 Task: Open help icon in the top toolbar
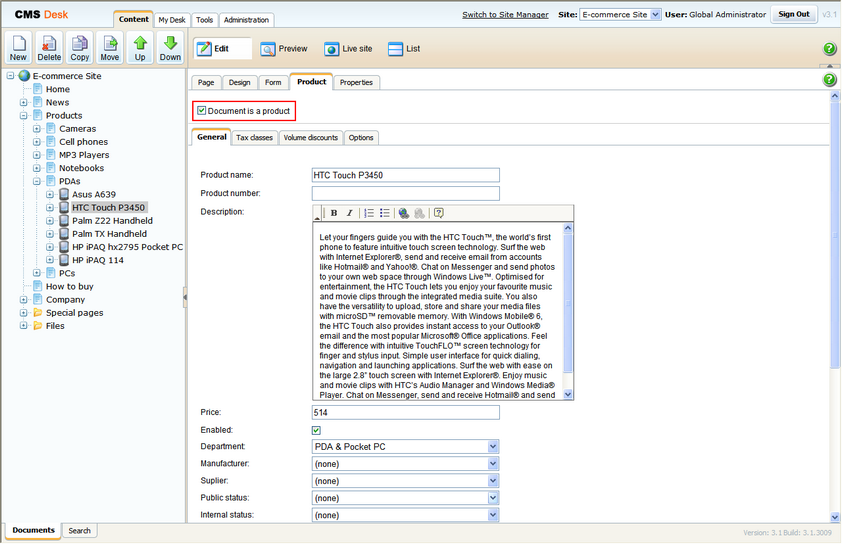point(830,49)
